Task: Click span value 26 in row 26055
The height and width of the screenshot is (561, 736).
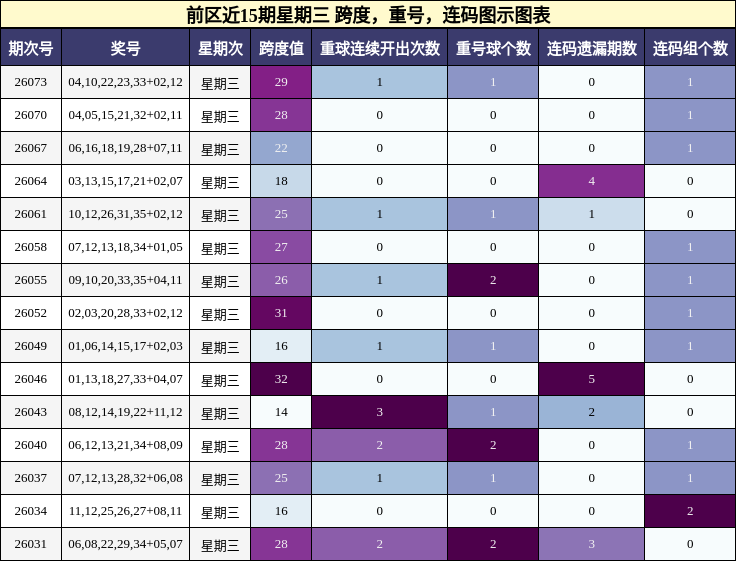Action: tap(281, 280)
